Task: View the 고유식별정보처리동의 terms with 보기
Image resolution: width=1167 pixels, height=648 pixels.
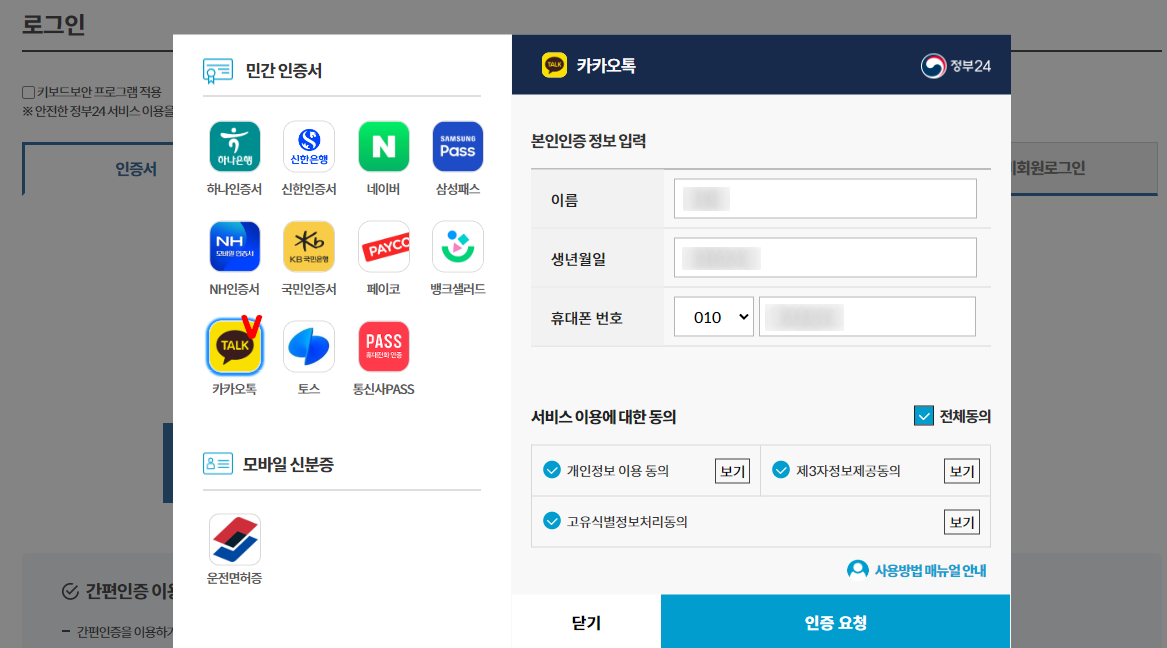Action: 962,522
